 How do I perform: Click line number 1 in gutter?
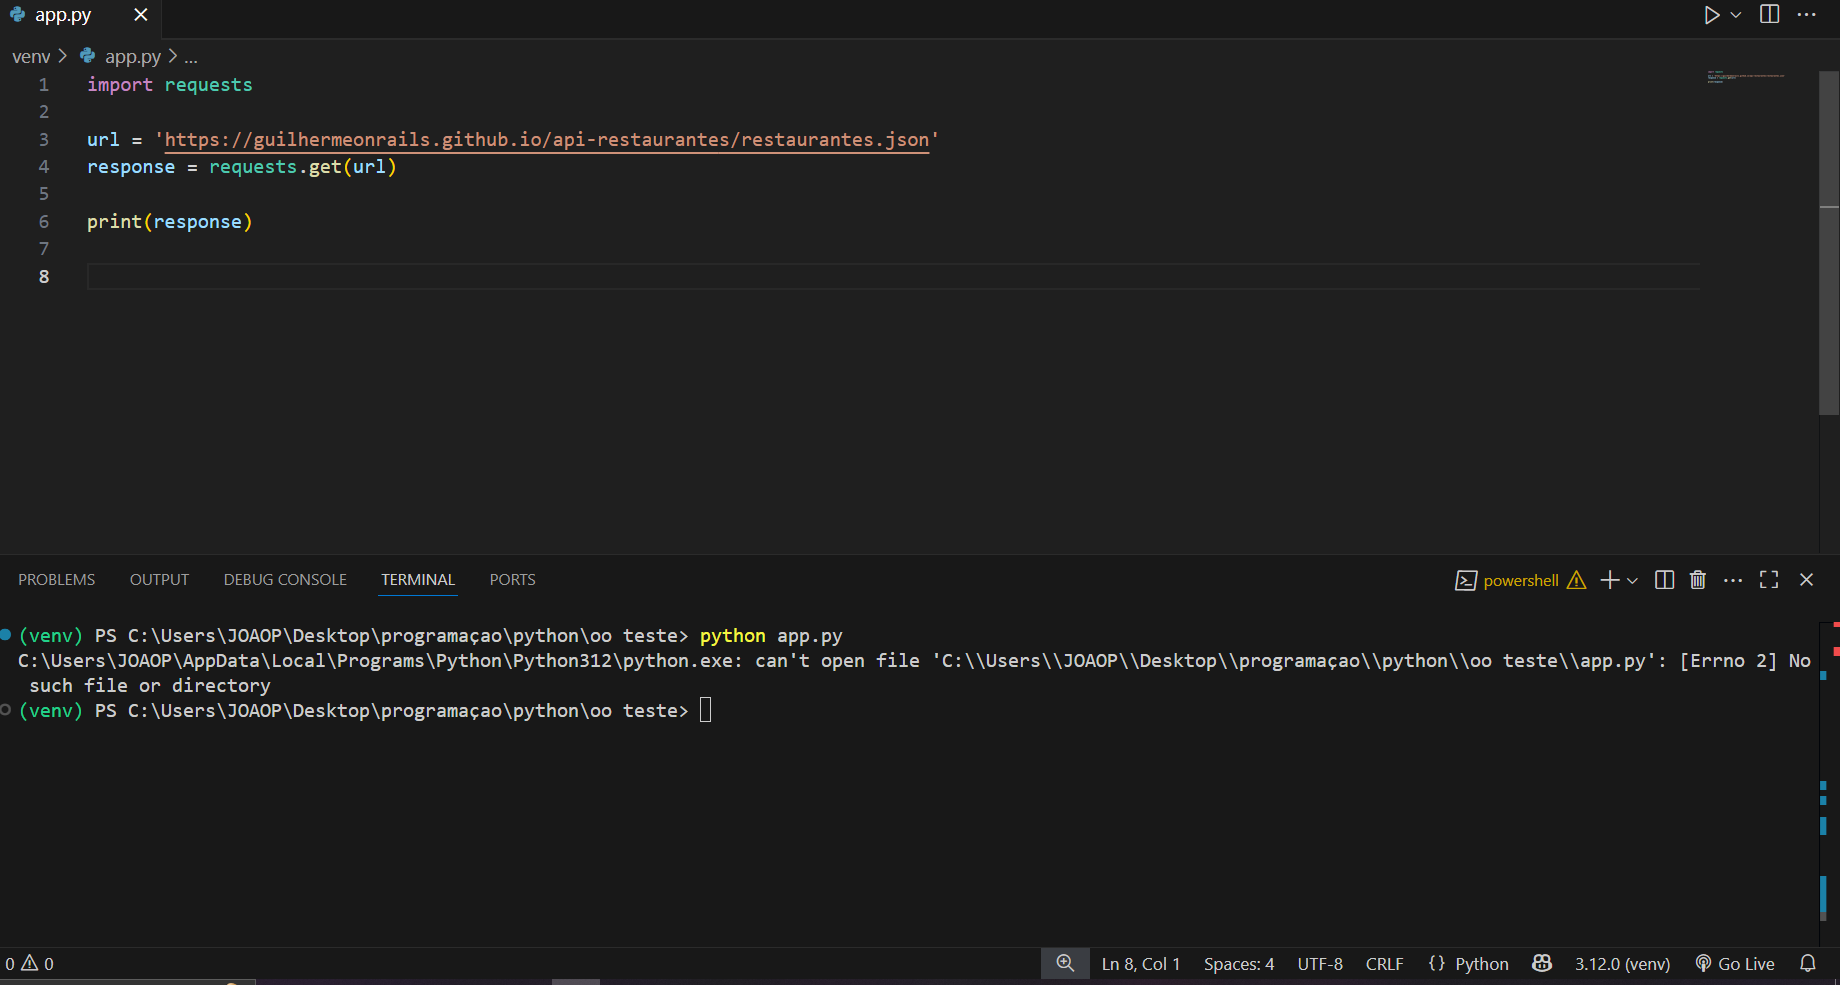44,85
